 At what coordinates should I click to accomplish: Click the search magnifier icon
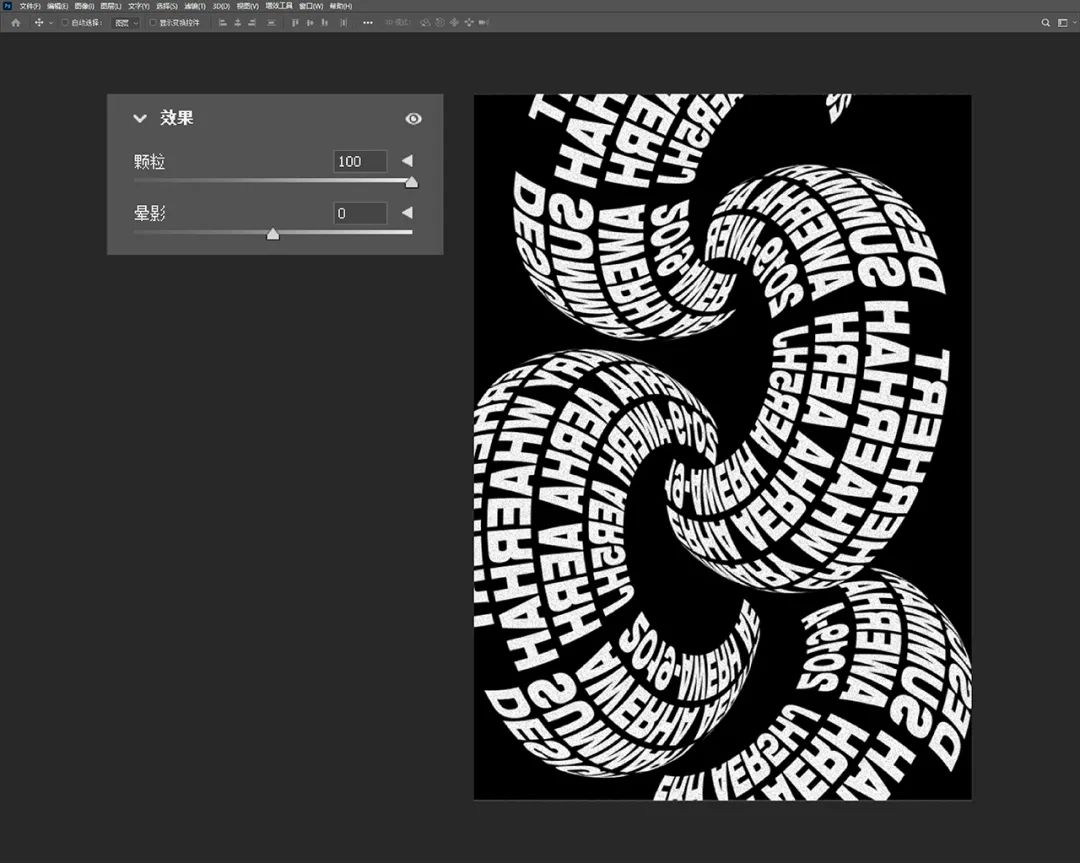[x=1046, y=22]
